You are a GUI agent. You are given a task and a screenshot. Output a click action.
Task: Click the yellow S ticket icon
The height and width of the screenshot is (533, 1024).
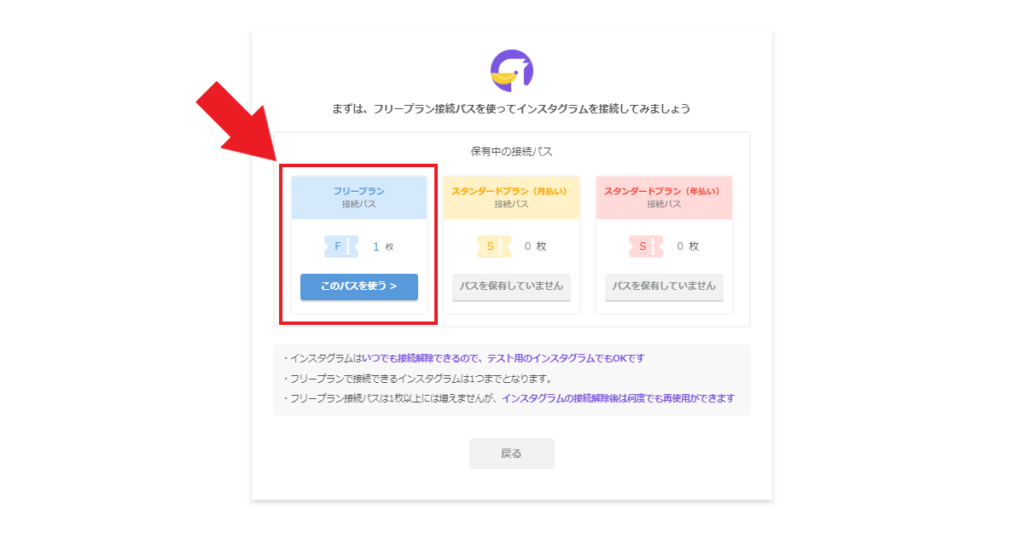494,246
